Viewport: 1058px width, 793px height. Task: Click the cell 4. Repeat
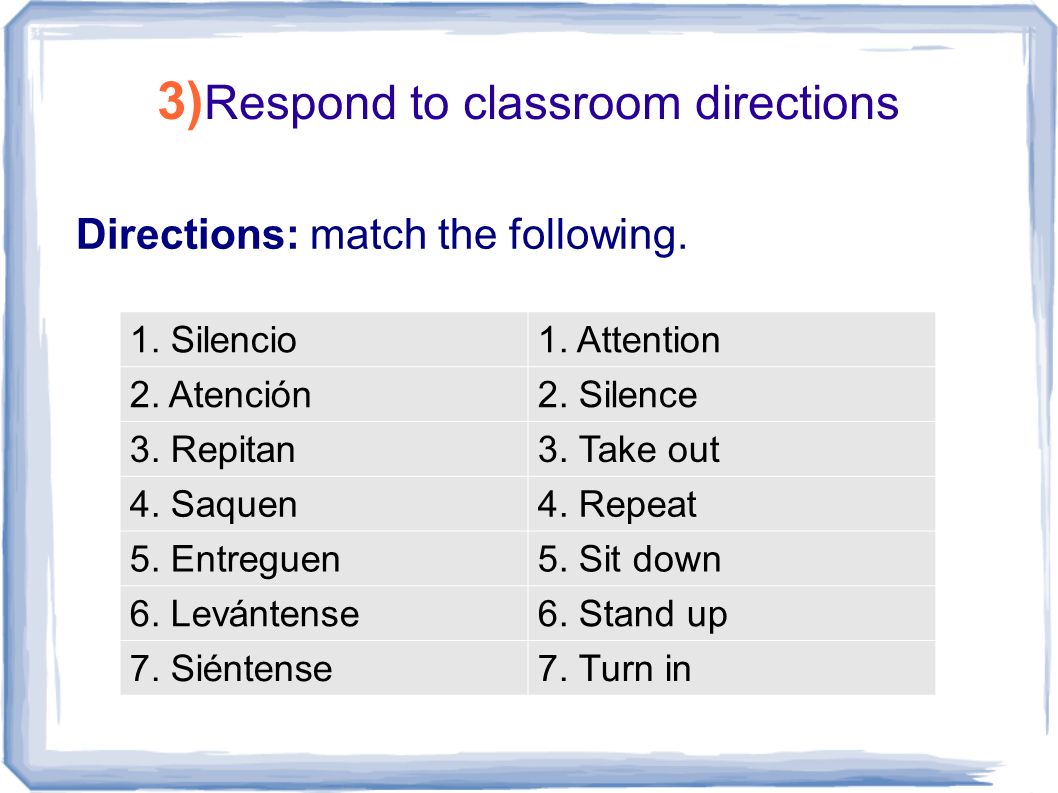pyautogui.click(x=732, y=504)
